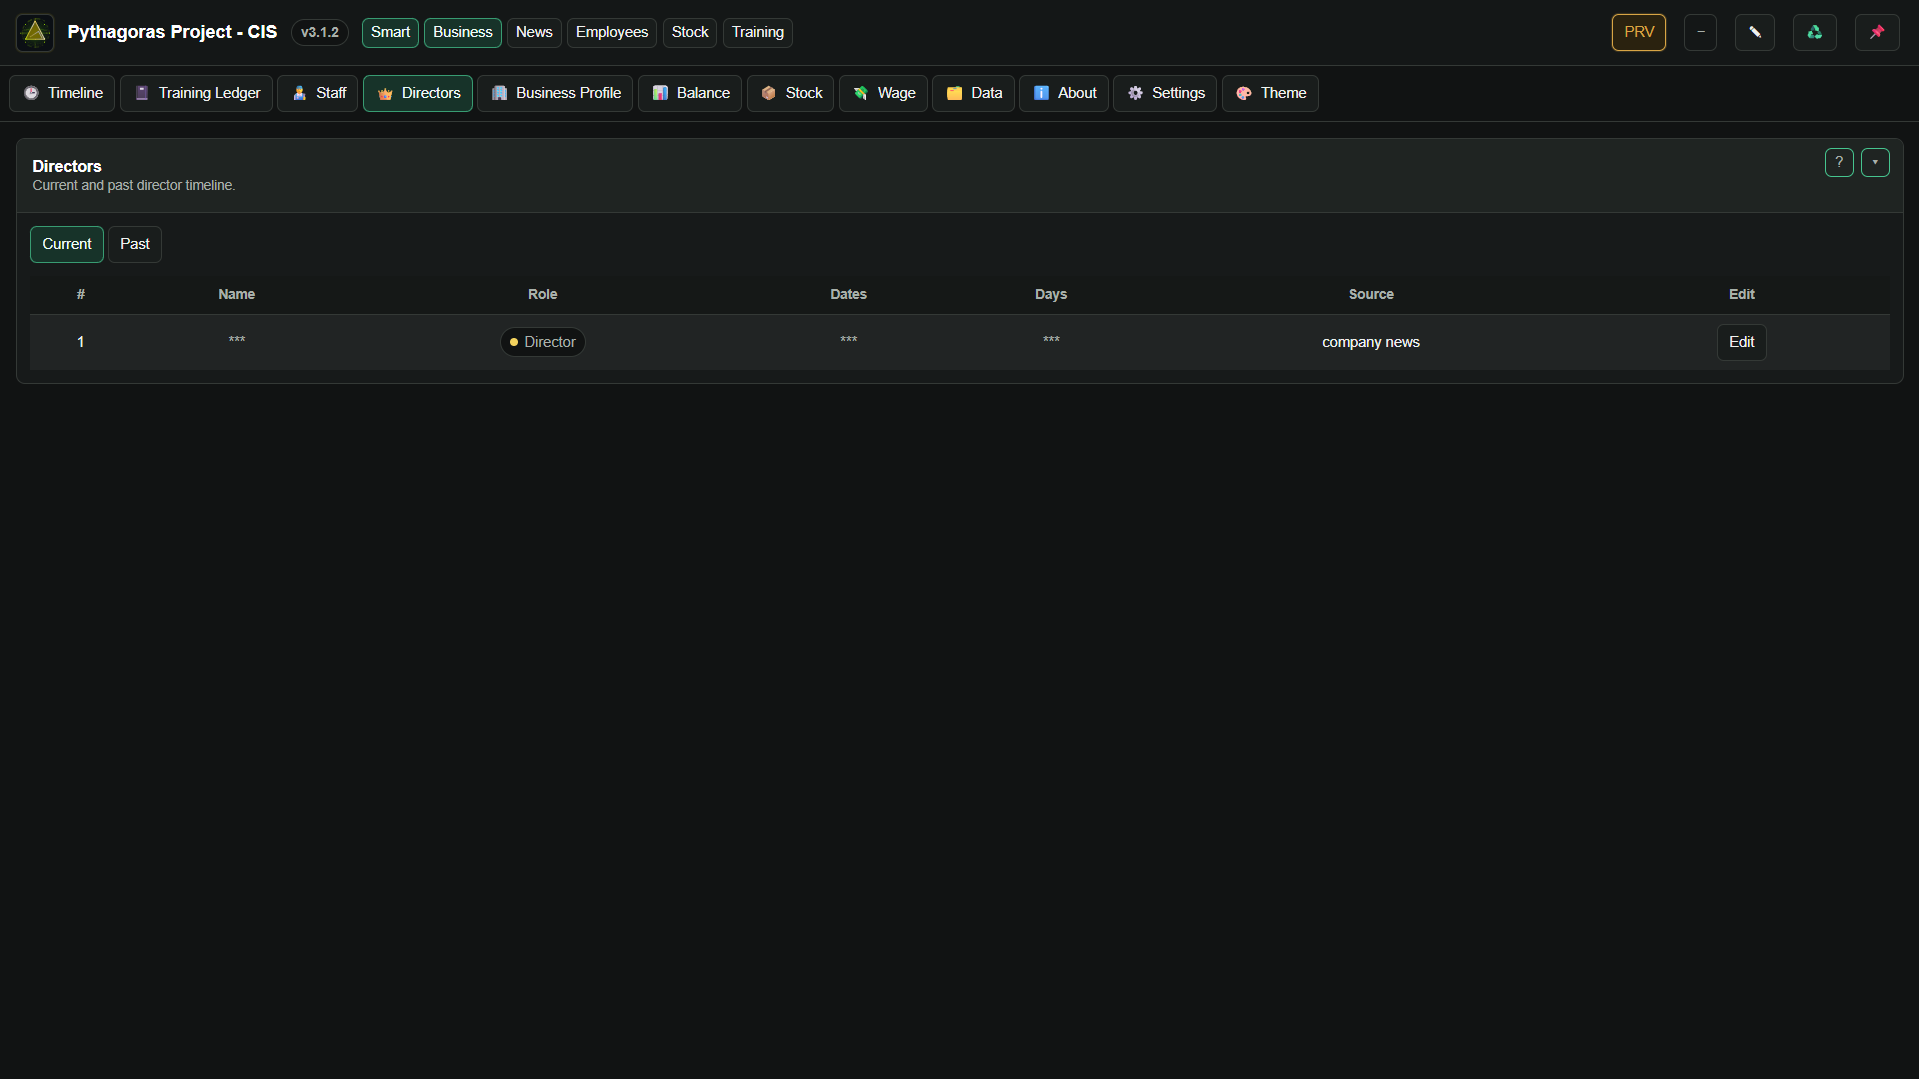Toggle the Business filter chip

463,32
